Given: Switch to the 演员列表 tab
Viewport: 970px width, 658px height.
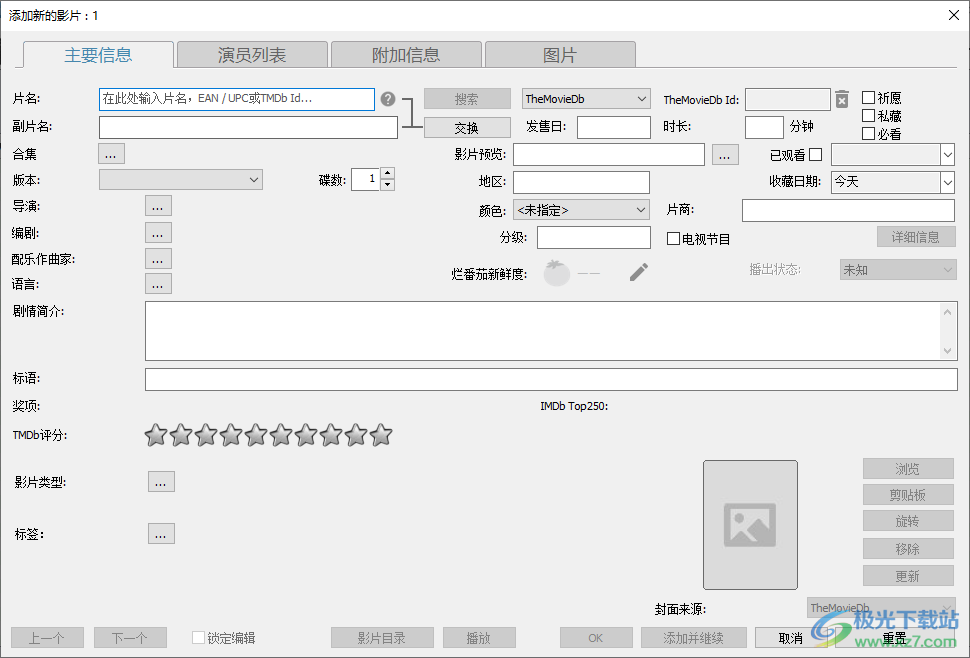Looking at the screenshot, I should point(251,54).
